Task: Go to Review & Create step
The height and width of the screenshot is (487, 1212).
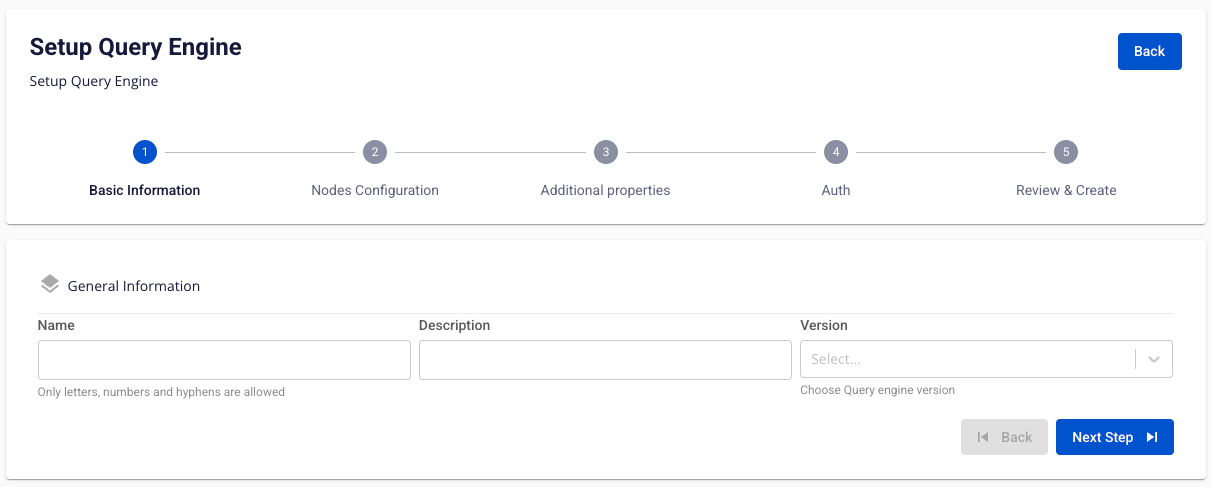Action: tap(1066, 190)
